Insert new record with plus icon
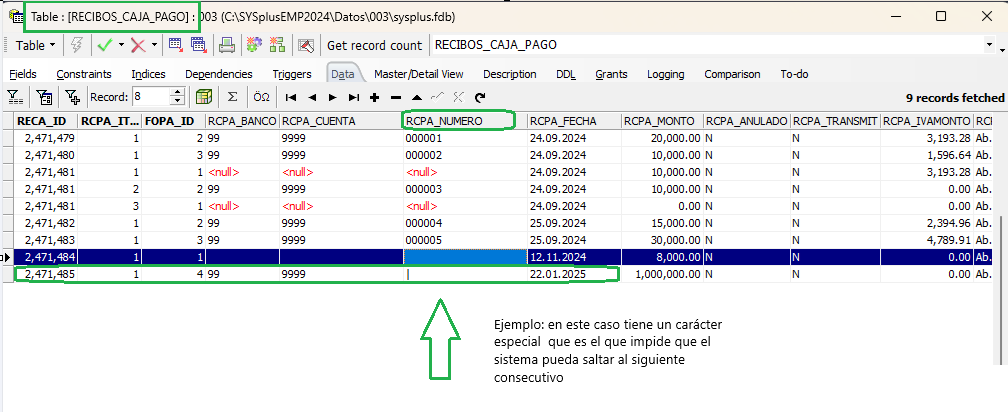The image size is (1008, 412). (x=375, y=98)
